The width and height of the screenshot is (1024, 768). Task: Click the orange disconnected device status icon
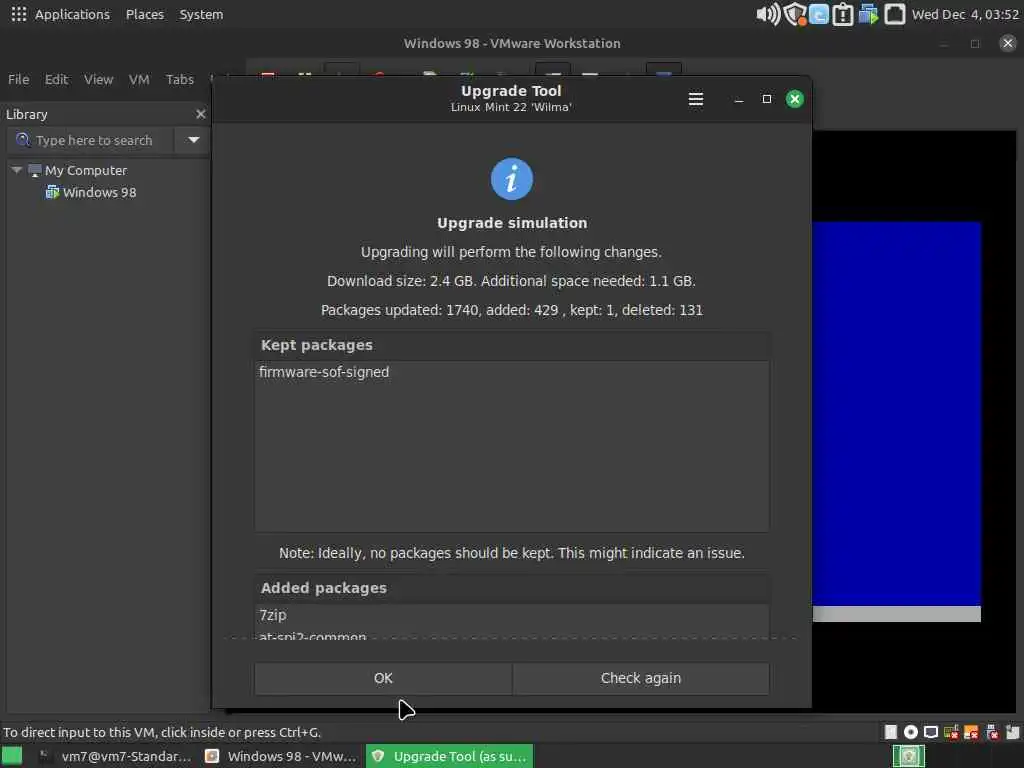(x=971, y=732)
